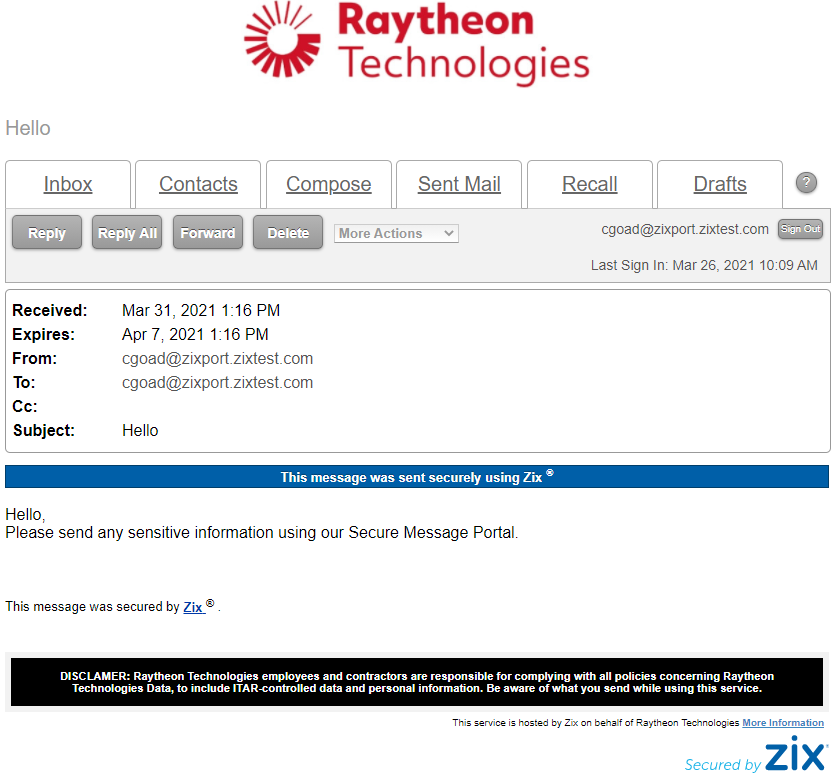Click the Hello heading above the tabs

coord(28,128)
